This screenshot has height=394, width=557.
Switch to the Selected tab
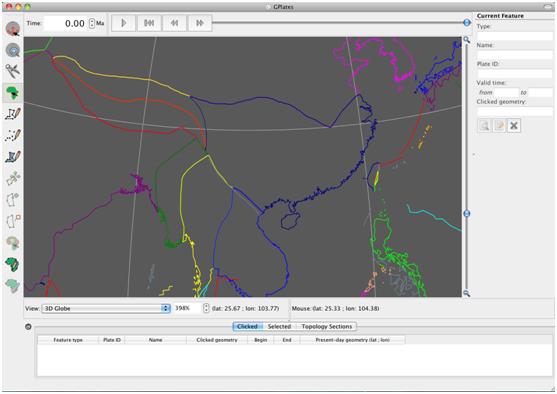point(279,326)
